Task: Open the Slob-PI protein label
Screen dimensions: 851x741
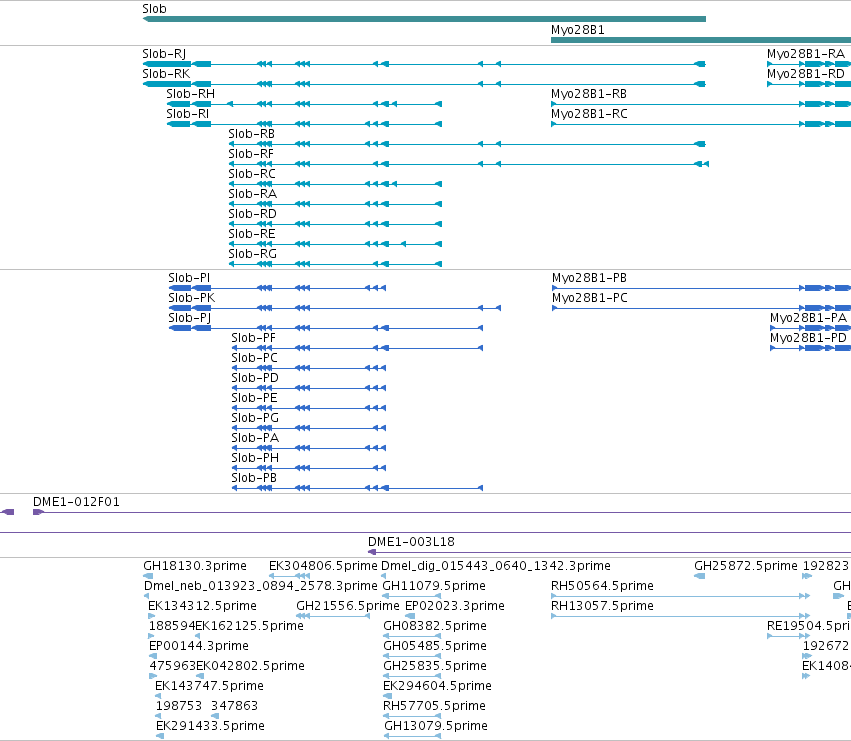Action: (189, 278)
